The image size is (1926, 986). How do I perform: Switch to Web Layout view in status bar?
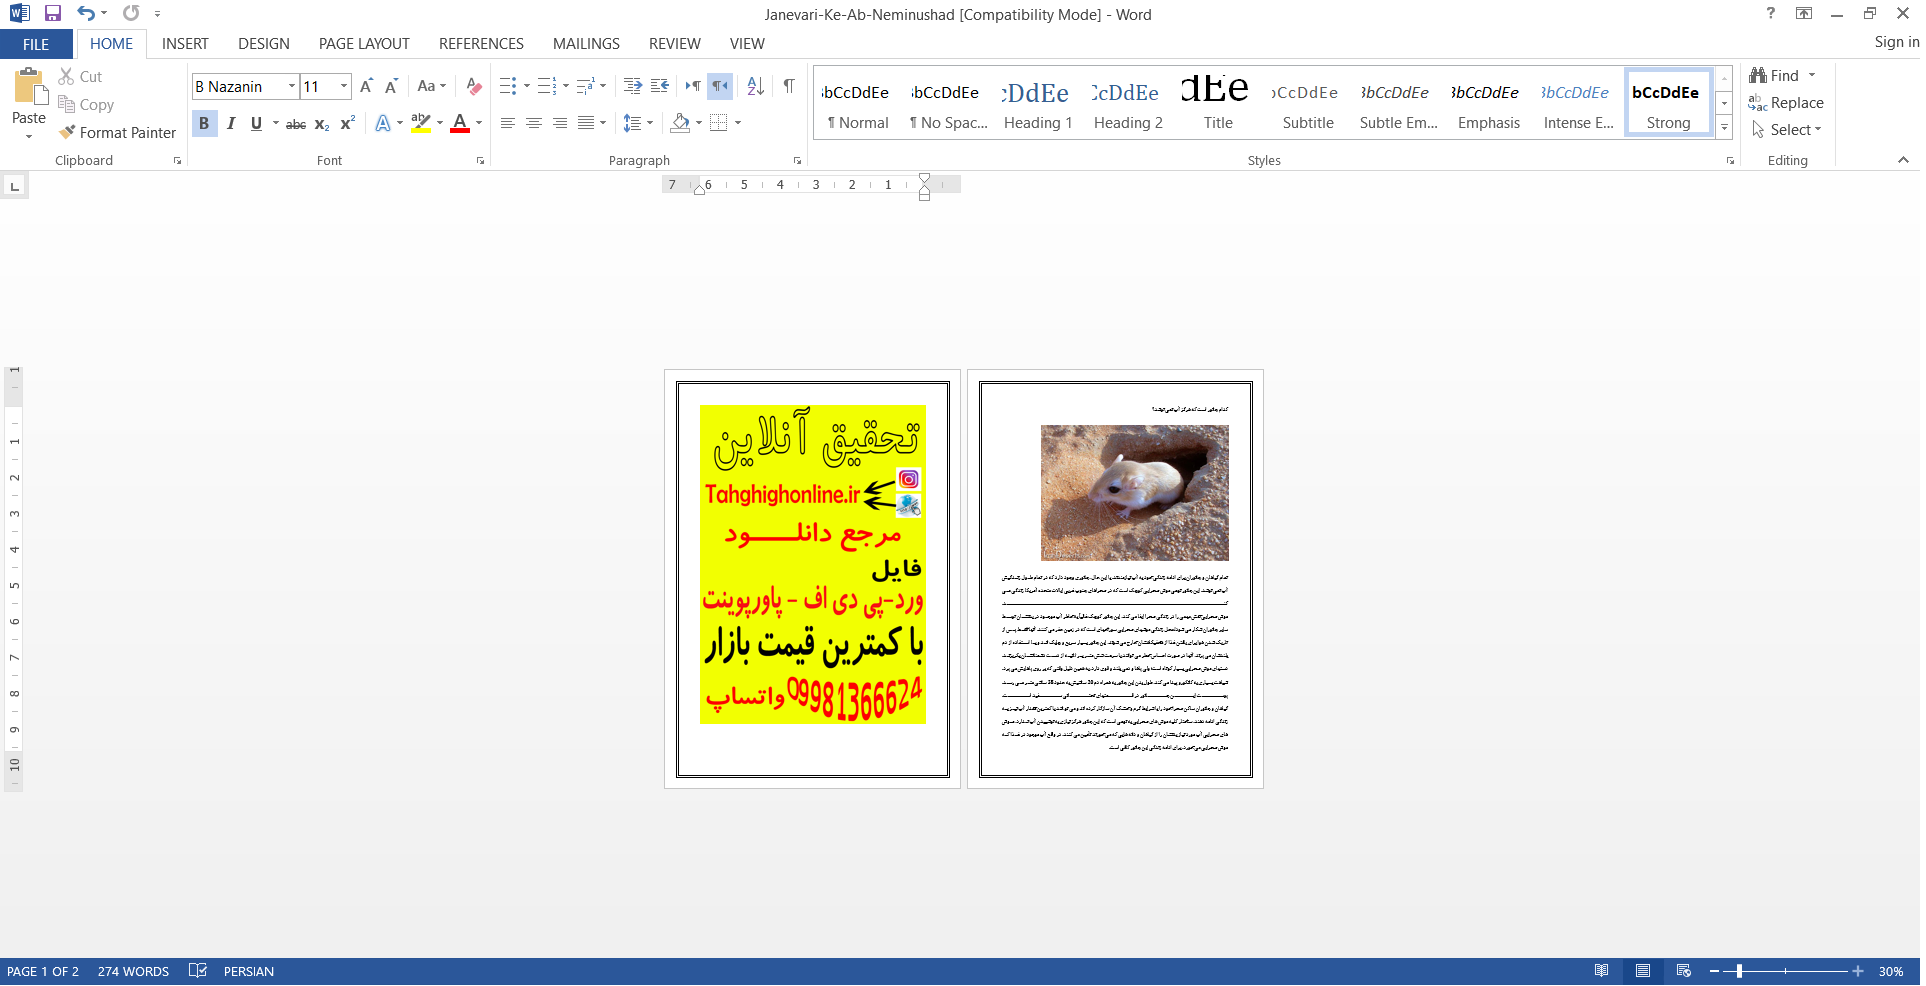point(1684,971)
